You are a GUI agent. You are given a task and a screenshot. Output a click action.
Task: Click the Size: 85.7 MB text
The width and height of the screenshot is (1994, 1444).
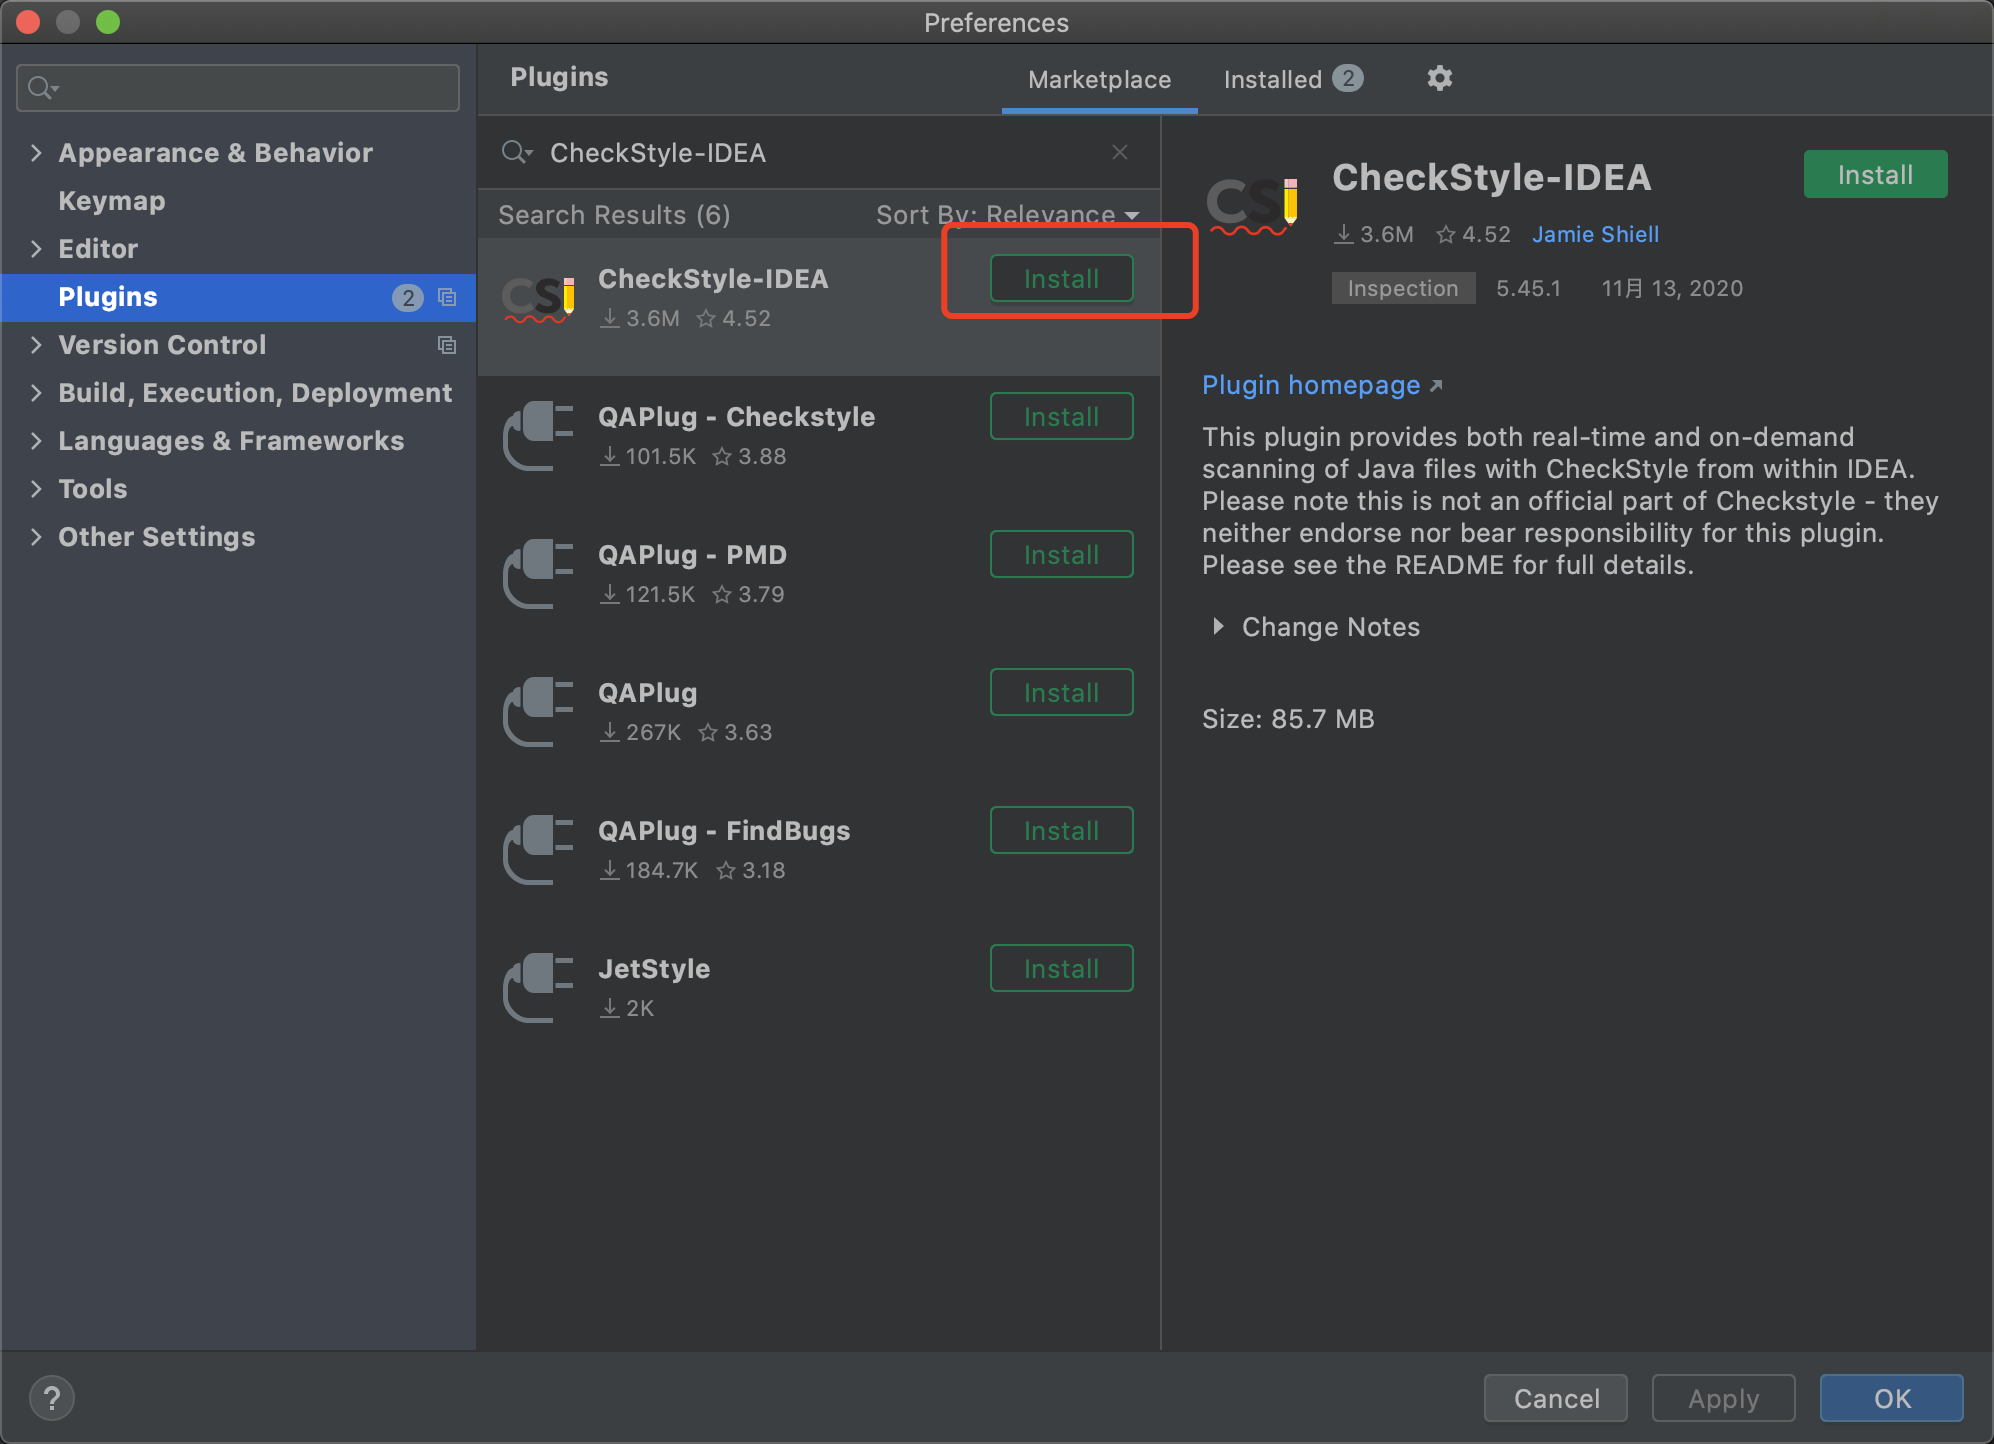pos(1288,719)
